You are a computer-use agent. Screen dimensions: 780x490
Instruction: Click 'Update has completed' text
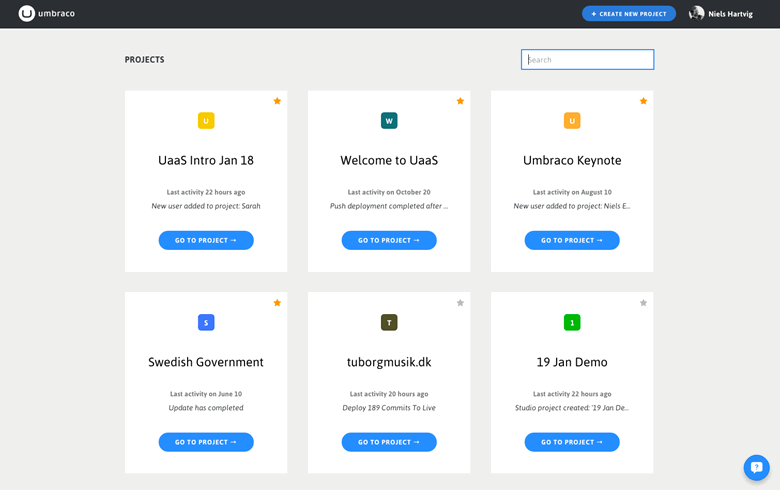[206, 408]
